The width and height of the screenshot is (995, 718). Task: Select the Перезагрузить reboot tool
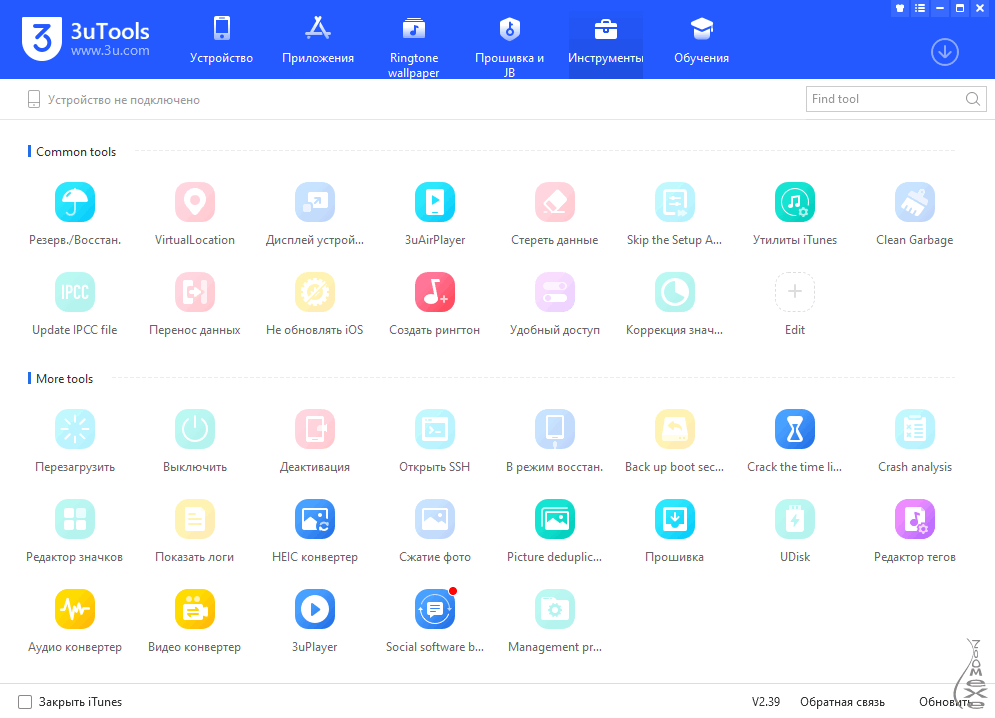coord(75,429)
